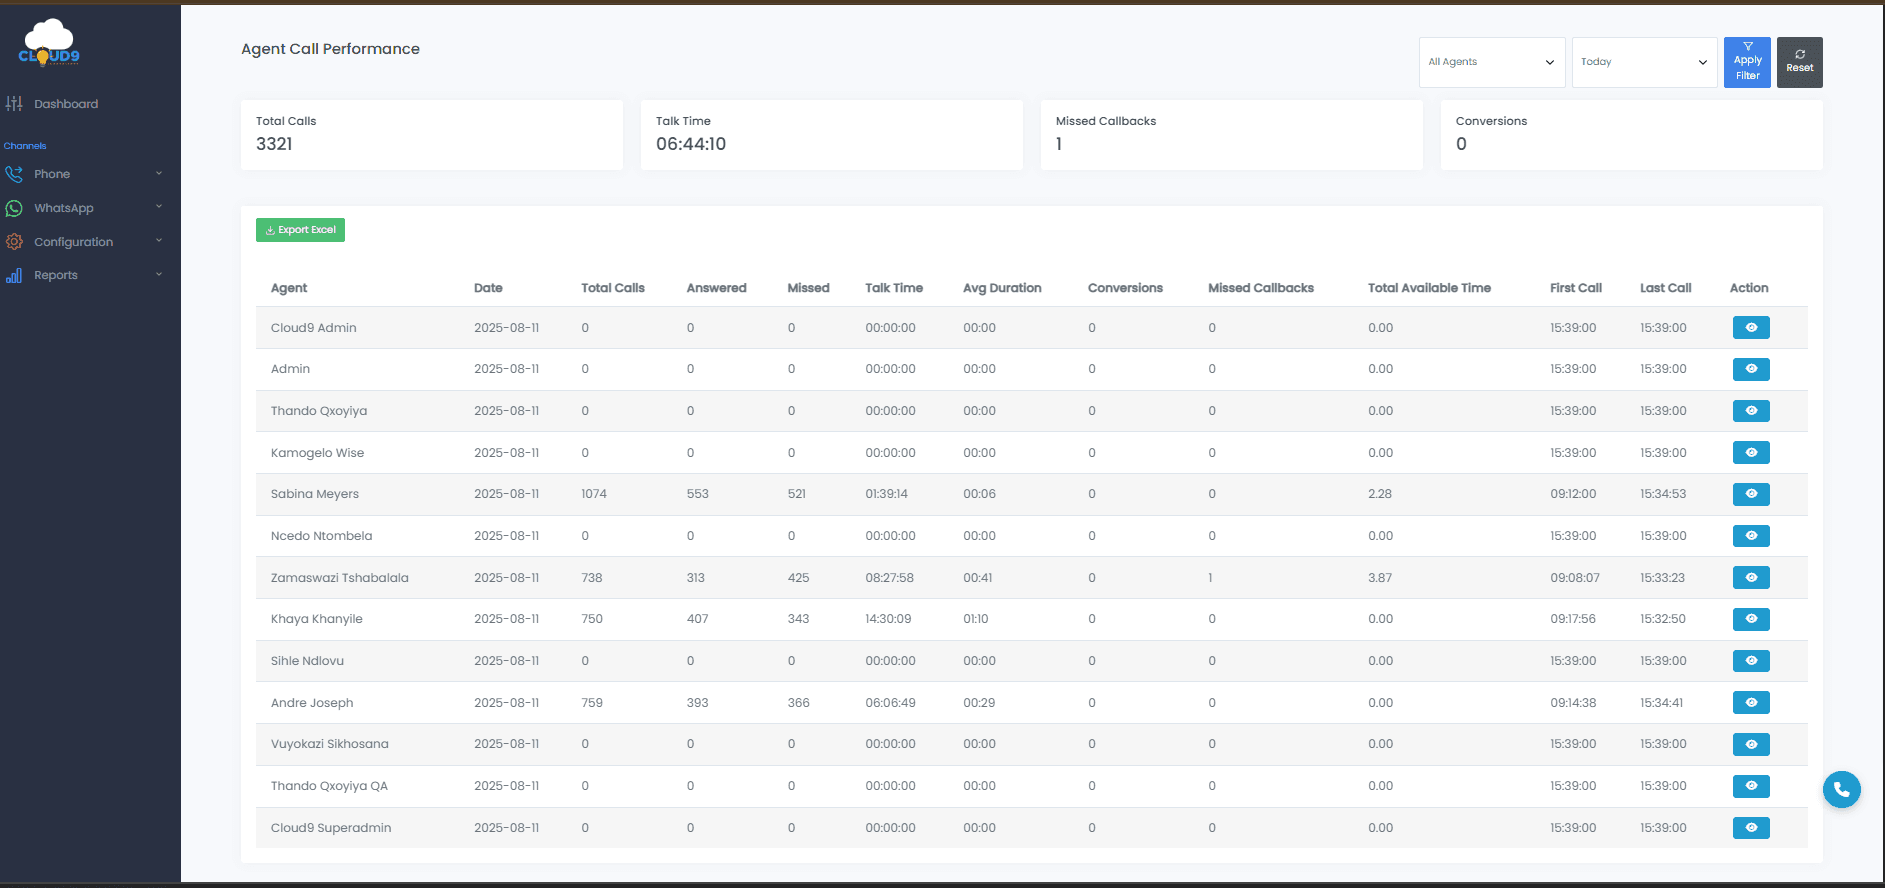Click the Missed Callbacks column header
Viewport: 1885px width, 888px height.
point(1261,288)
